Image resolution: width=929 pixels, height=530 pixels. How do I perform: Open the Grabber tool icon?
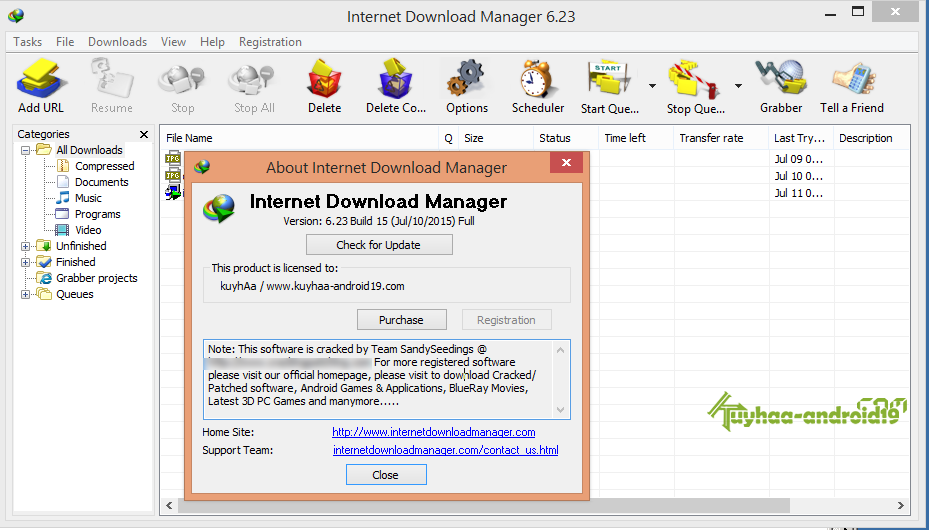click(x=781, y=78)
